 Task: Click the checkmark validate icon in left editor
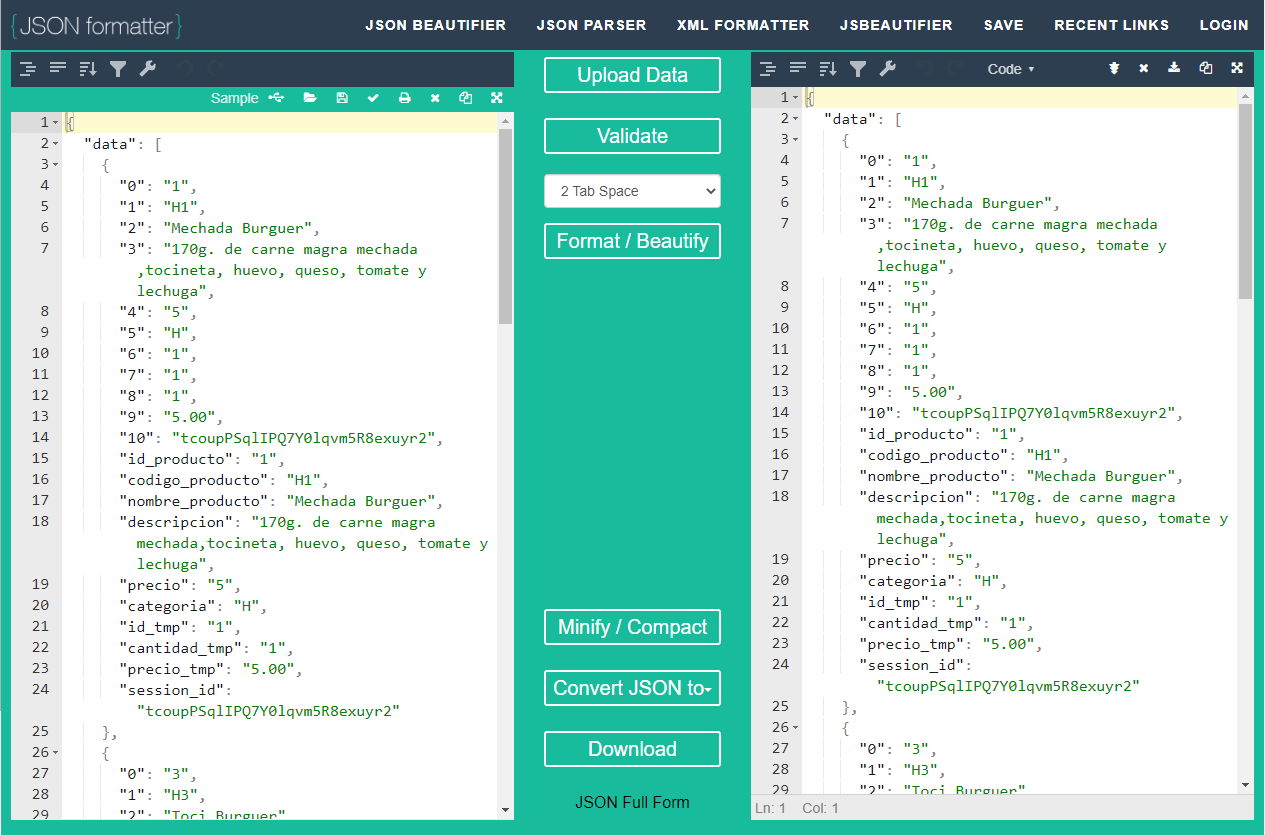click(x=373, y=98)
